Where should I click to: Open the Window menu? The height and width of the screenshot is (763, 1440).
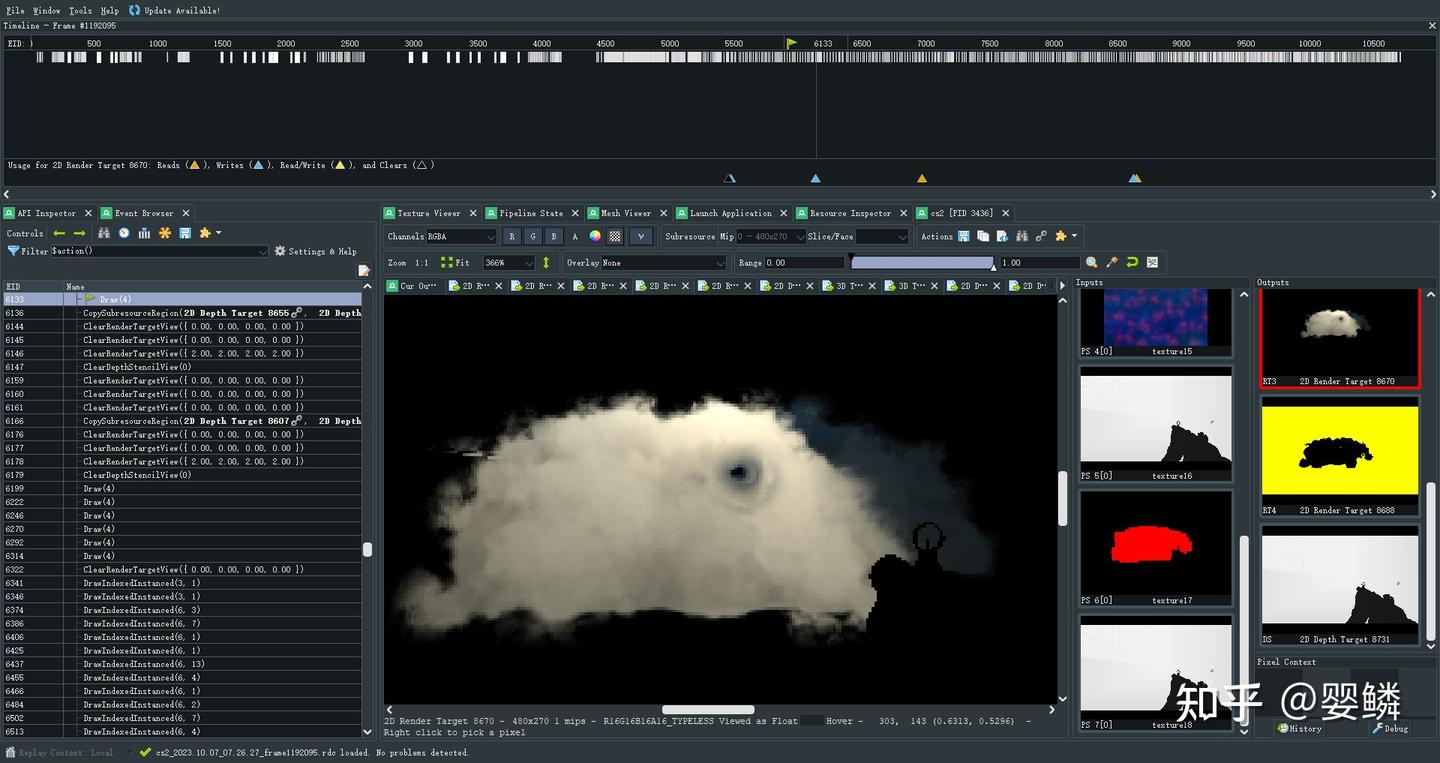click(47, 10)
